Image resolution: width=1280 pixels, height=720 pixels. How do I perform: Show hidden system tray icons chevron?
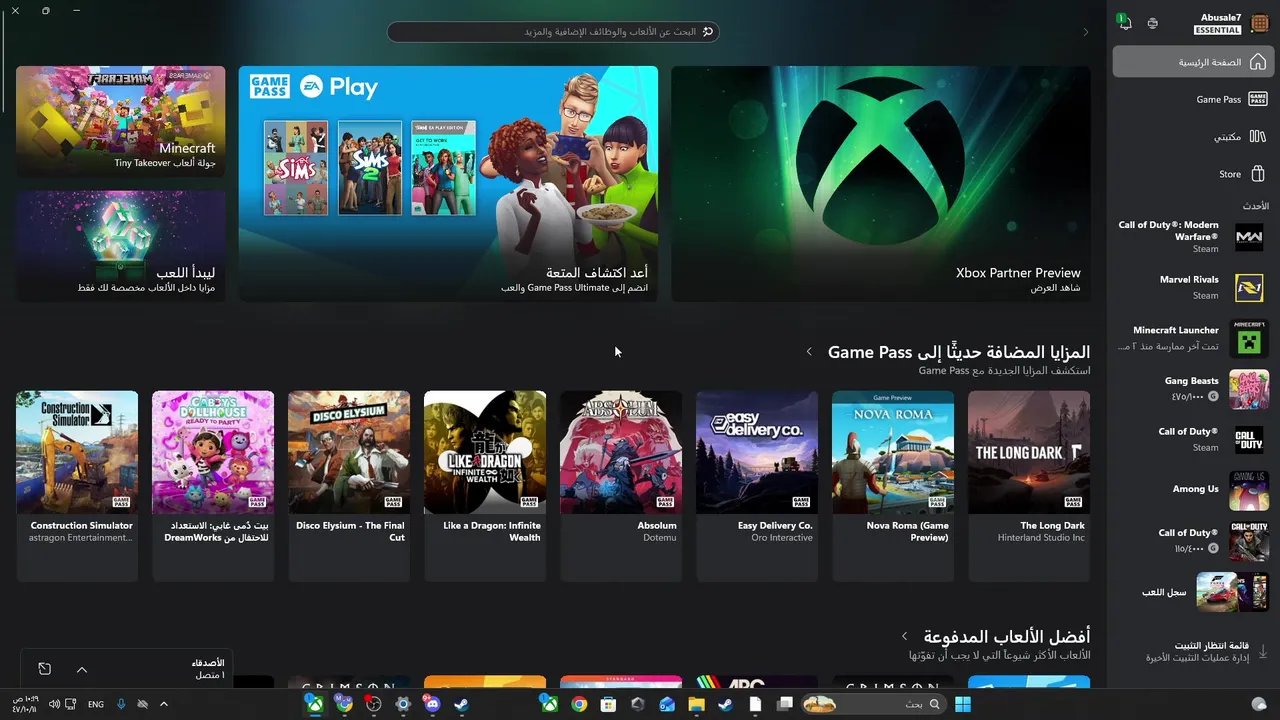(164, 705)
